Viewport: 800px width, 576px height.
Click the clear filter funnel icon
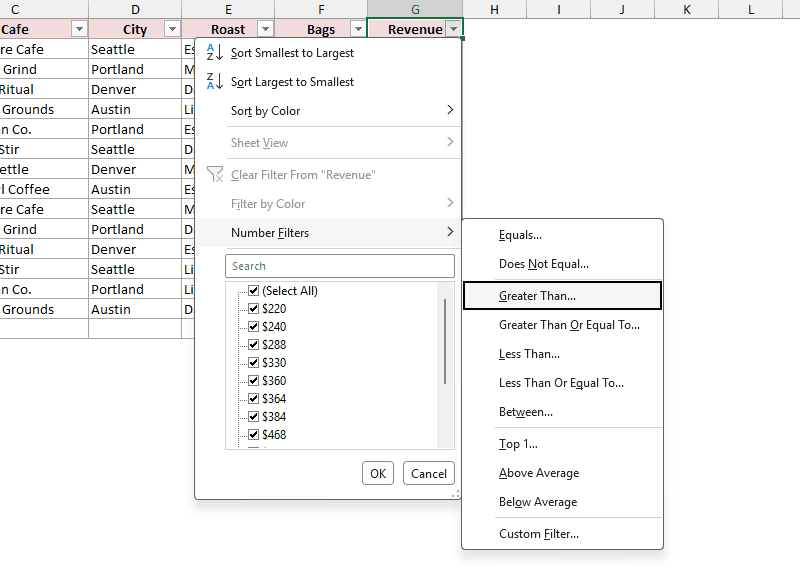click(x=215, y=174)
